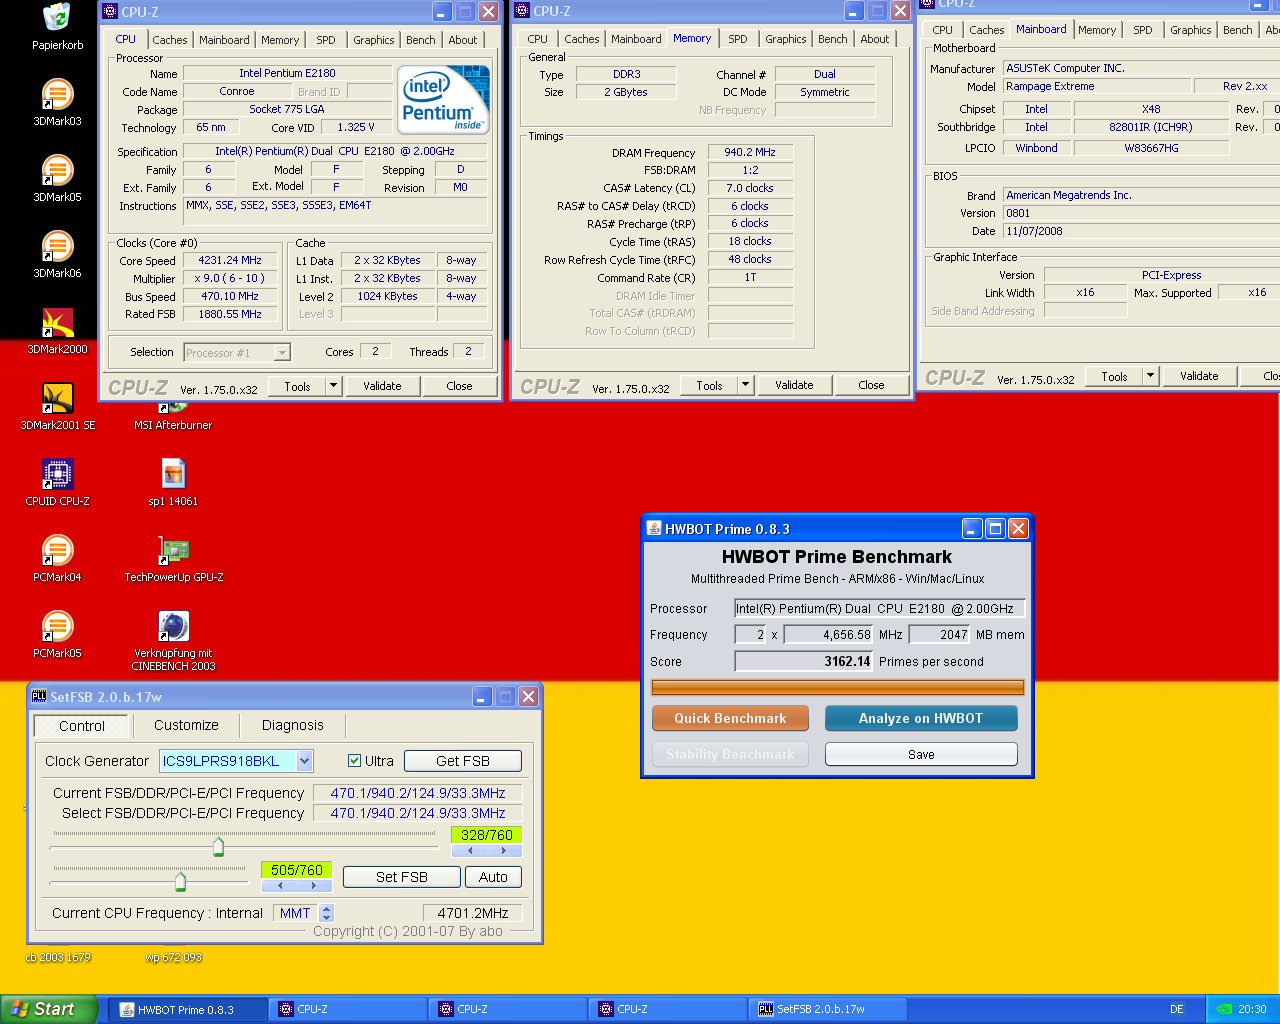Image resolution: width=1280 pixels, height=1024 pixels.
Task: Click the Core Speed value 4231.24 MHz
Action: click(230, 260)
